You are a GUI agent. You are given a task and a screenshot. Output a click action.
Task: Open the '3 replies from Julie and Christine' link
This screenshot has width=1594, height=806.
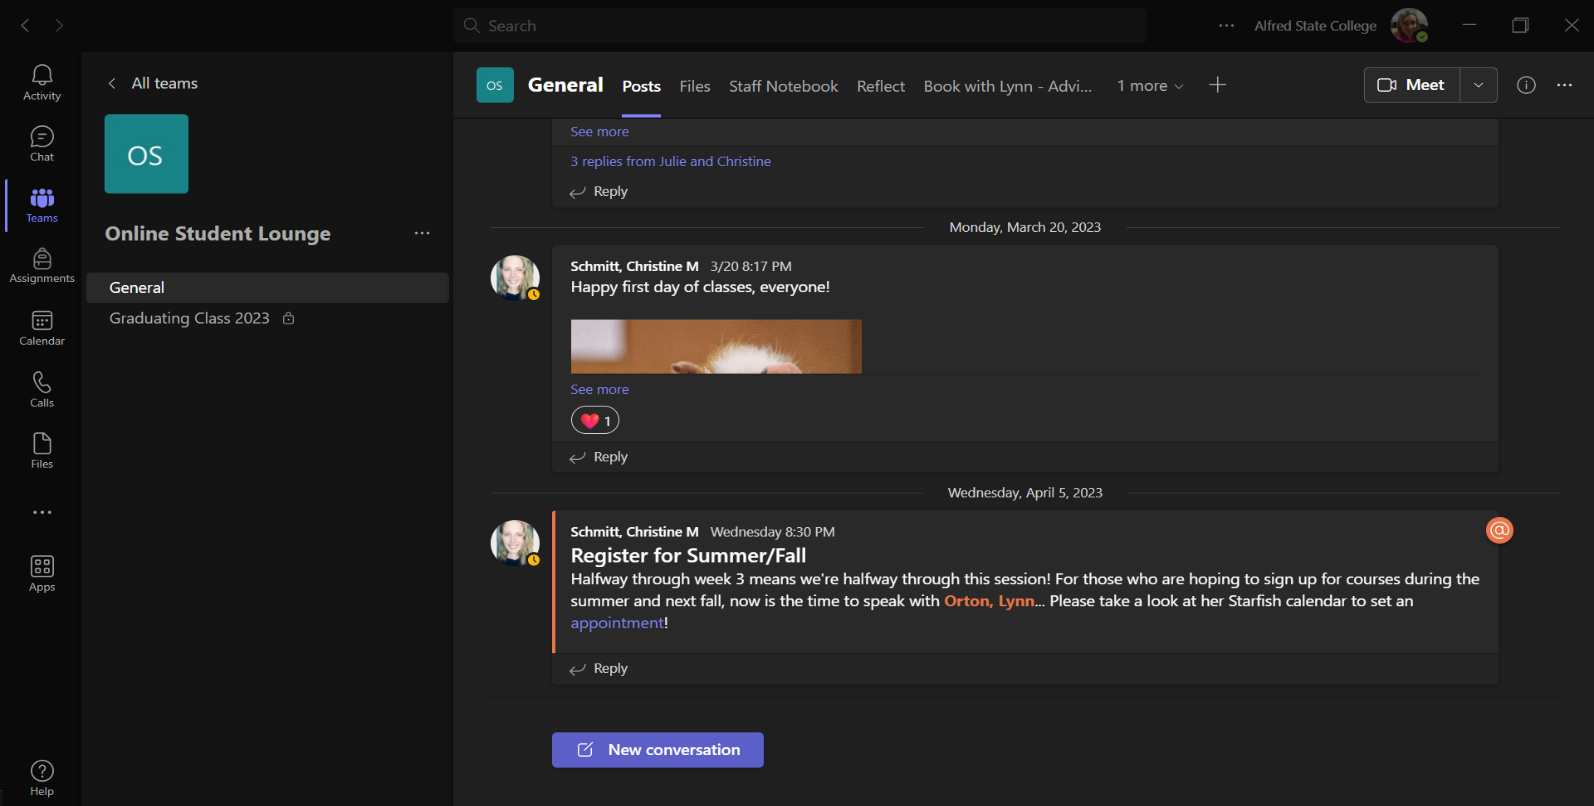[x=670, y=161]
